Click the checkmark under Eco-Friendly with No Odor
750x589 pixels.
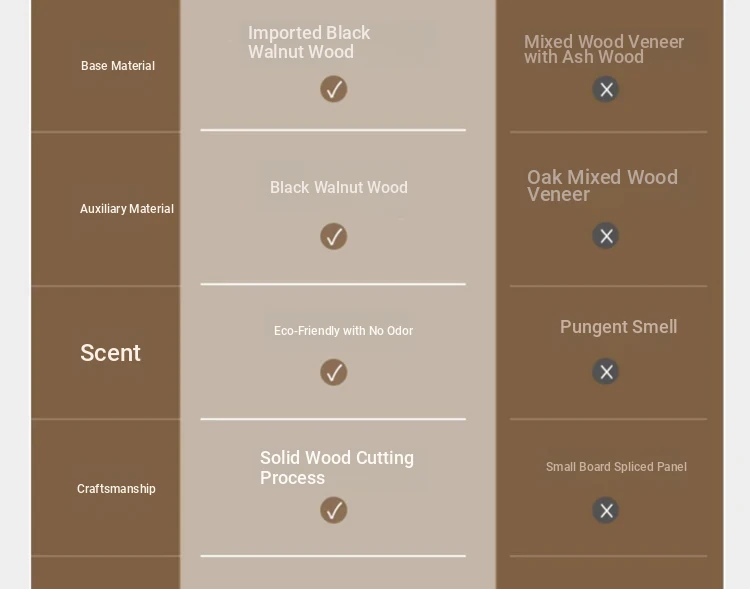coord(333,372)
